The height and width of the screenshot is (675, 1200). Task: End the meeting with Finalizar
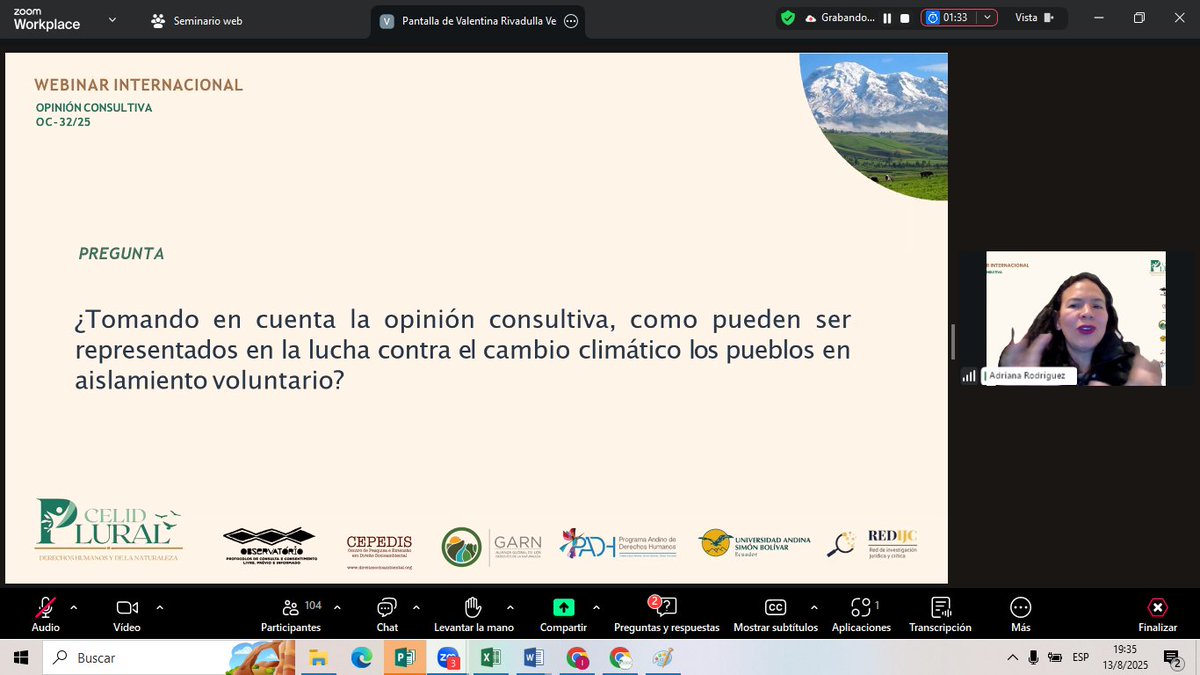tap(1157, 613)
